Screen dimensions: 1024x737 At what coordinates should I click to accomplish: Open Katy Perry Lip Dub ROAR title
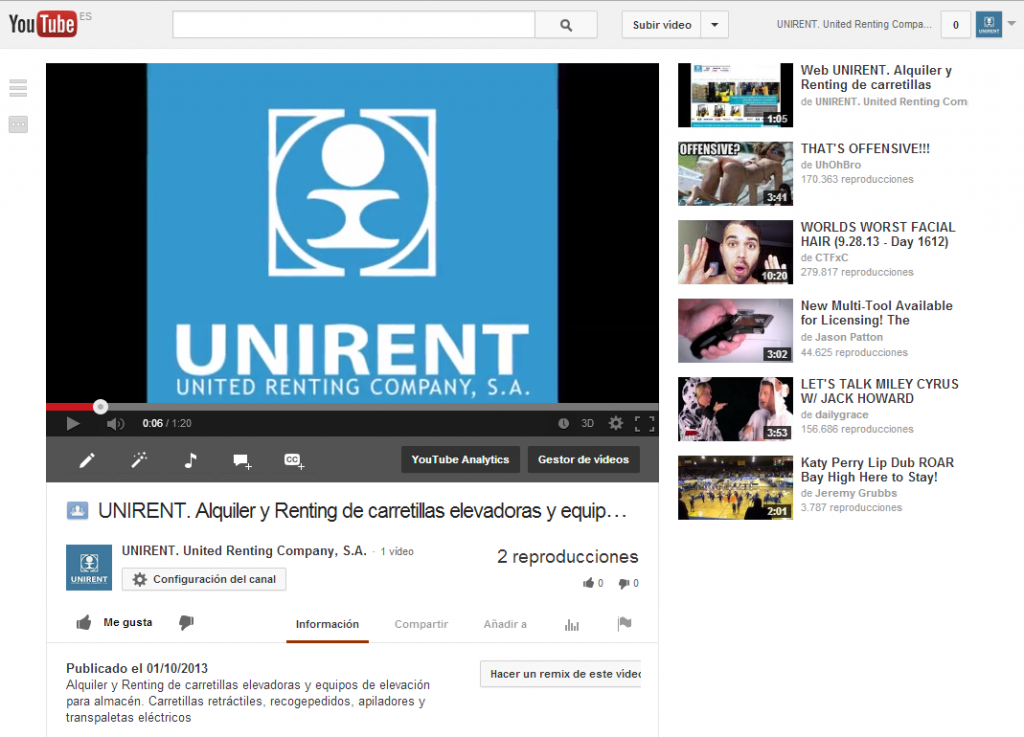pyautogui.click(x=877, y=469)
